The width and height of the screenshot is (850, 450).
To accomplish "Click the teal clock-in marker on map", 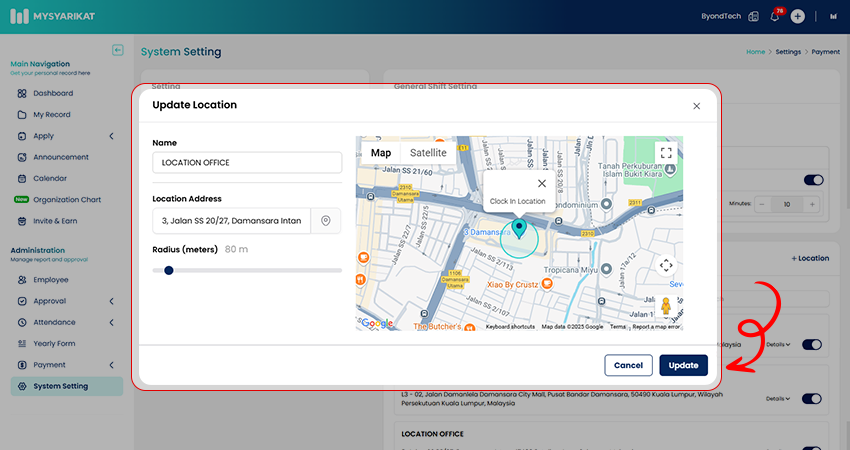I will click(519, 229).
